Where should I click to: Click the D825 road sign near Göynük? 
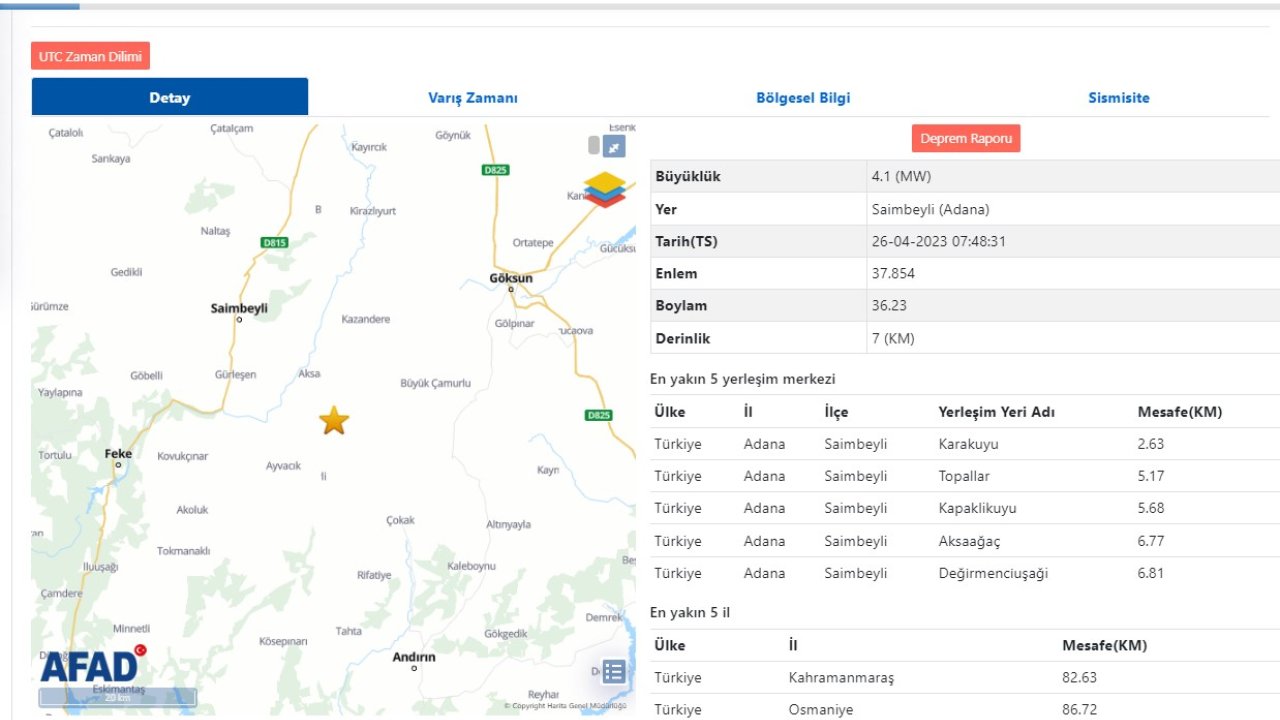[495, 170]
